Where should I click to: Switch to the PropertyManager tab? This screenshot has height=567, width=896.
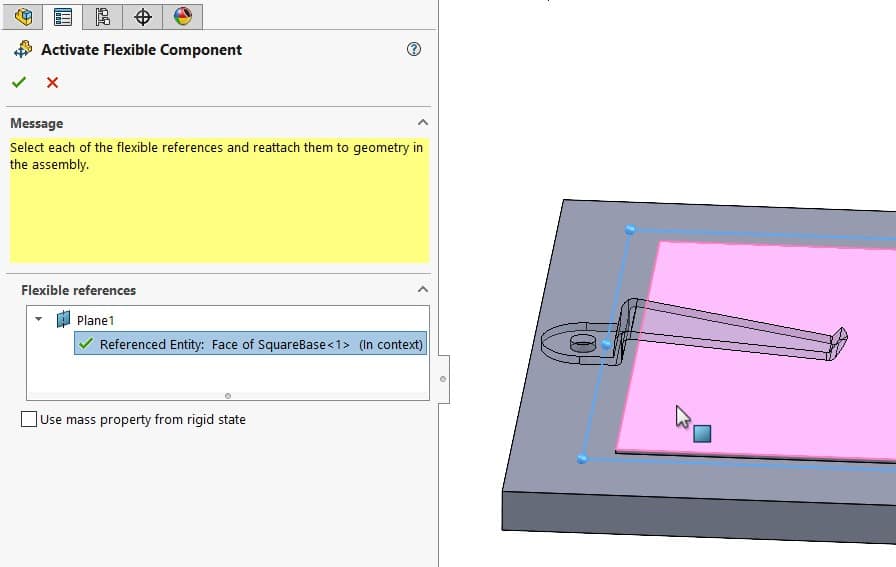62,17
